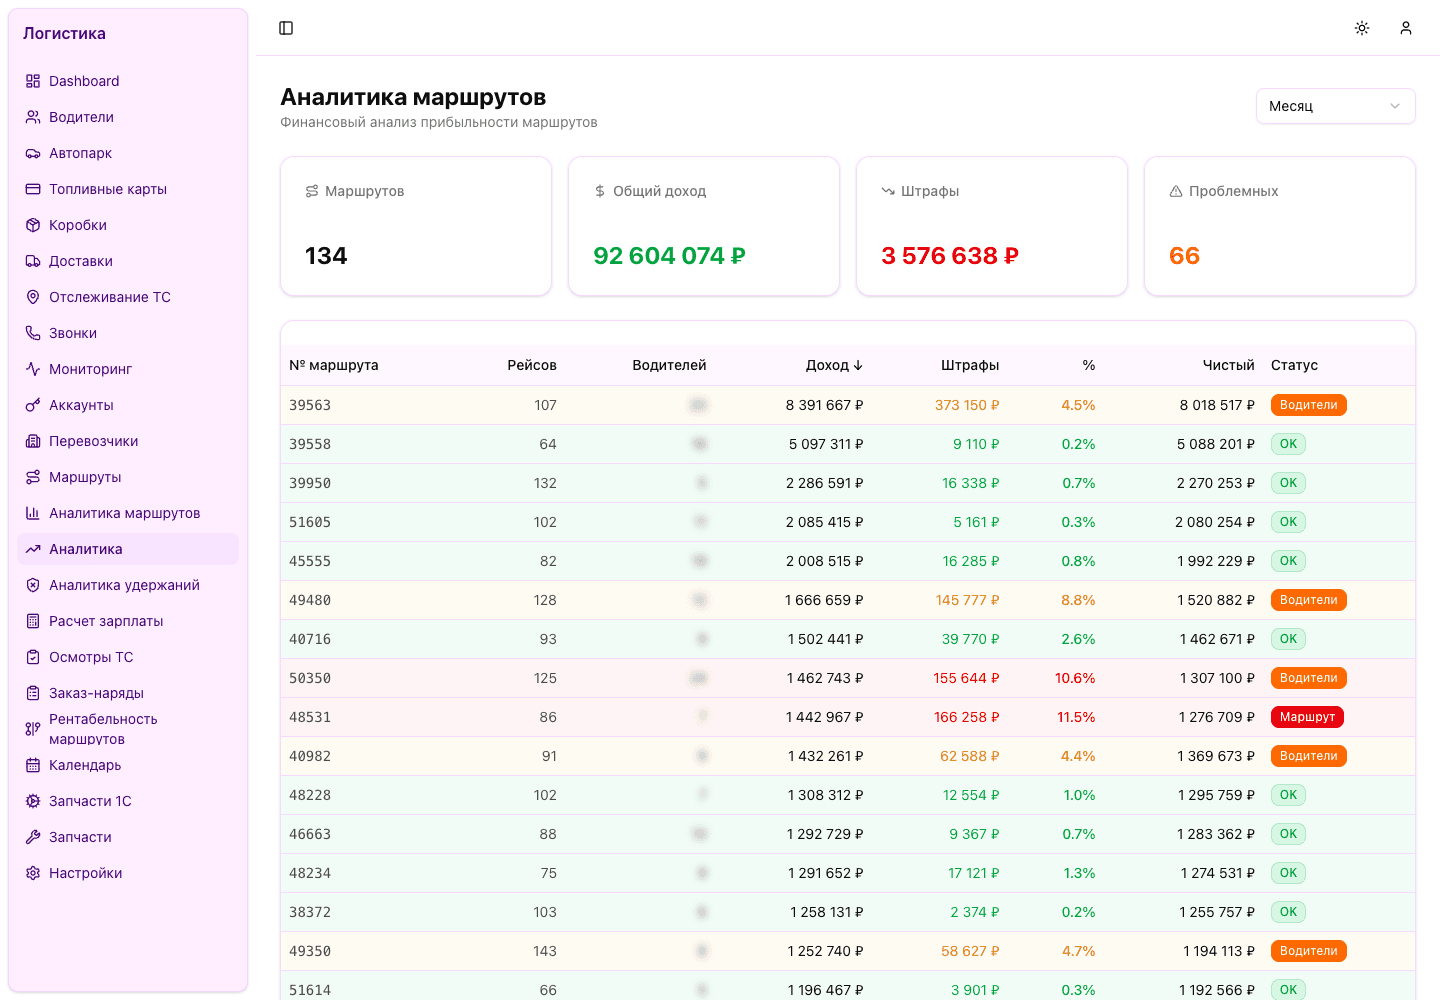The image size is (1440, 1000).
Task: Click the Штрафы column header
Action: [x=970, y=365]
